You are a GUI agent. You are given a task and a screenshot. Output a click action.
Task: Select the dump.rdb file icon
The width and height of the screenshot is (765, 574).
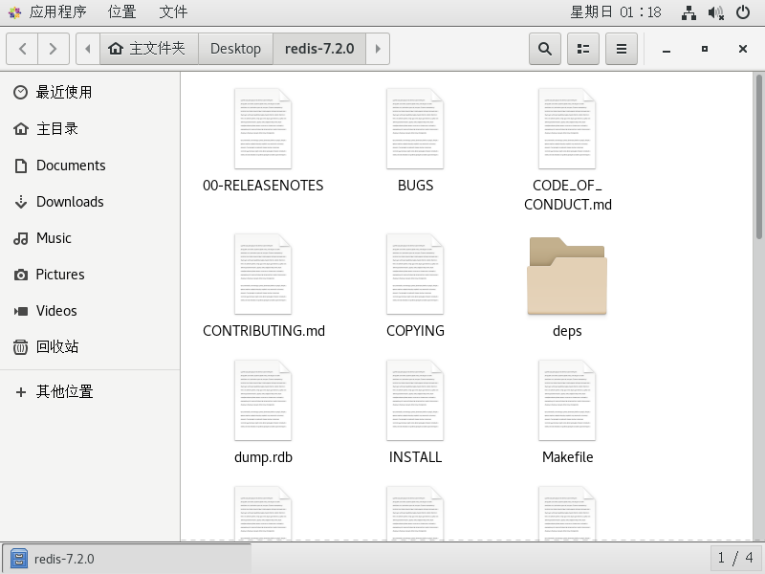click(x=263, y=400)
